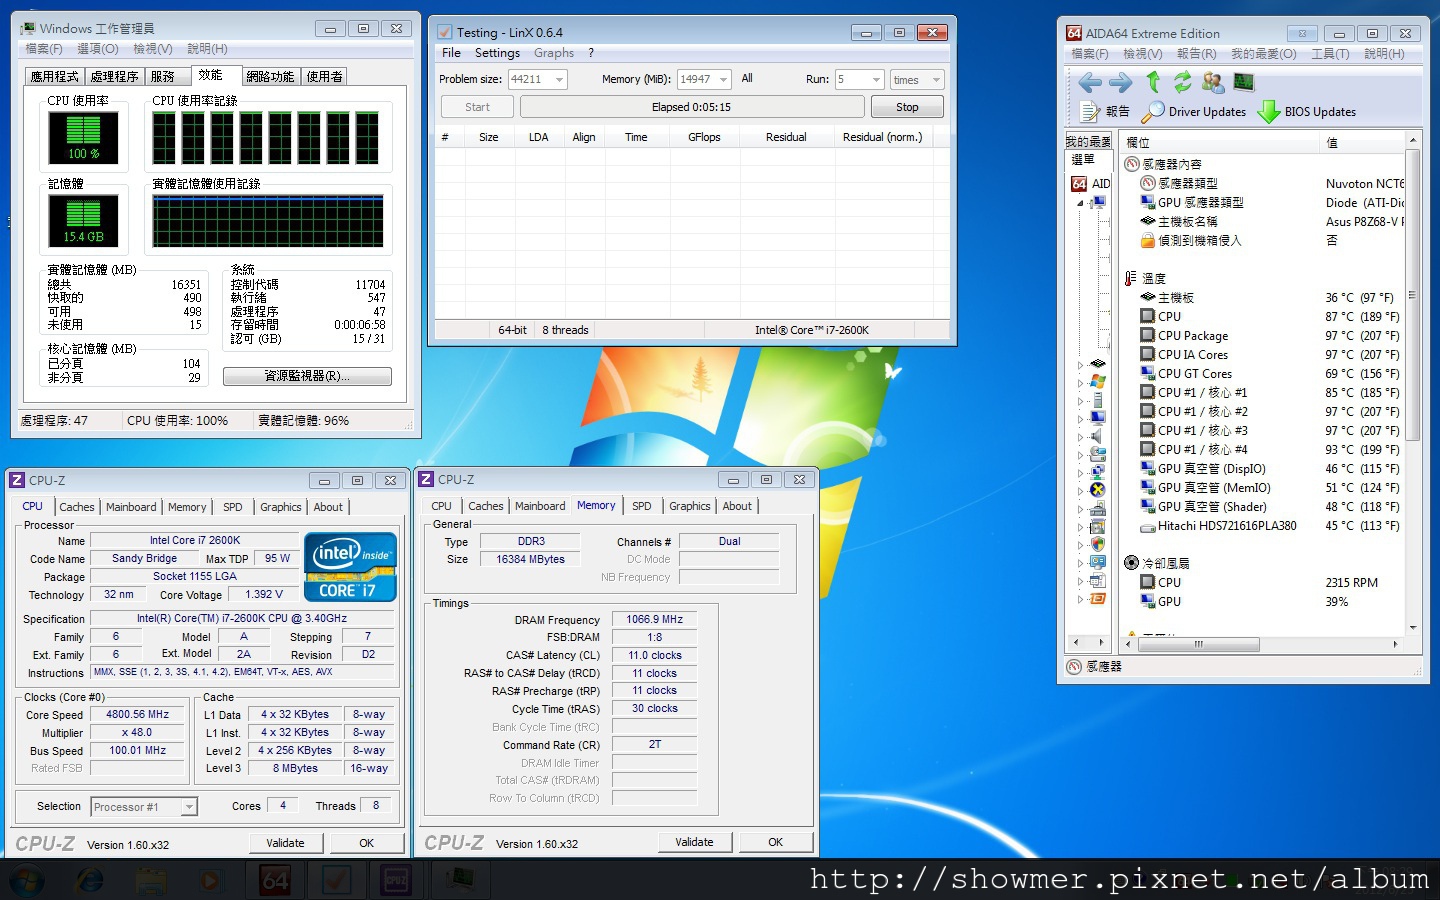Open Driver Updates in AIDA64 toolbar

(x=1194, y=111)
